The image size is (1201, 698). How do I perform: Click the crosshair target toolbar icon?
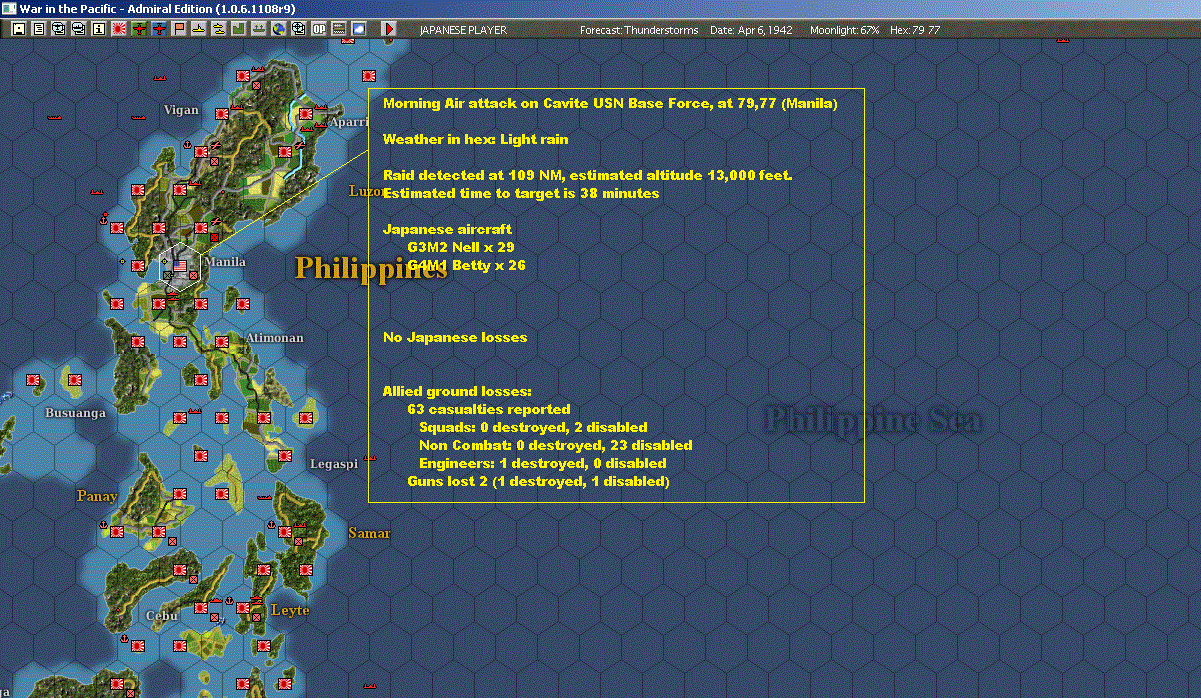[298, 29]
